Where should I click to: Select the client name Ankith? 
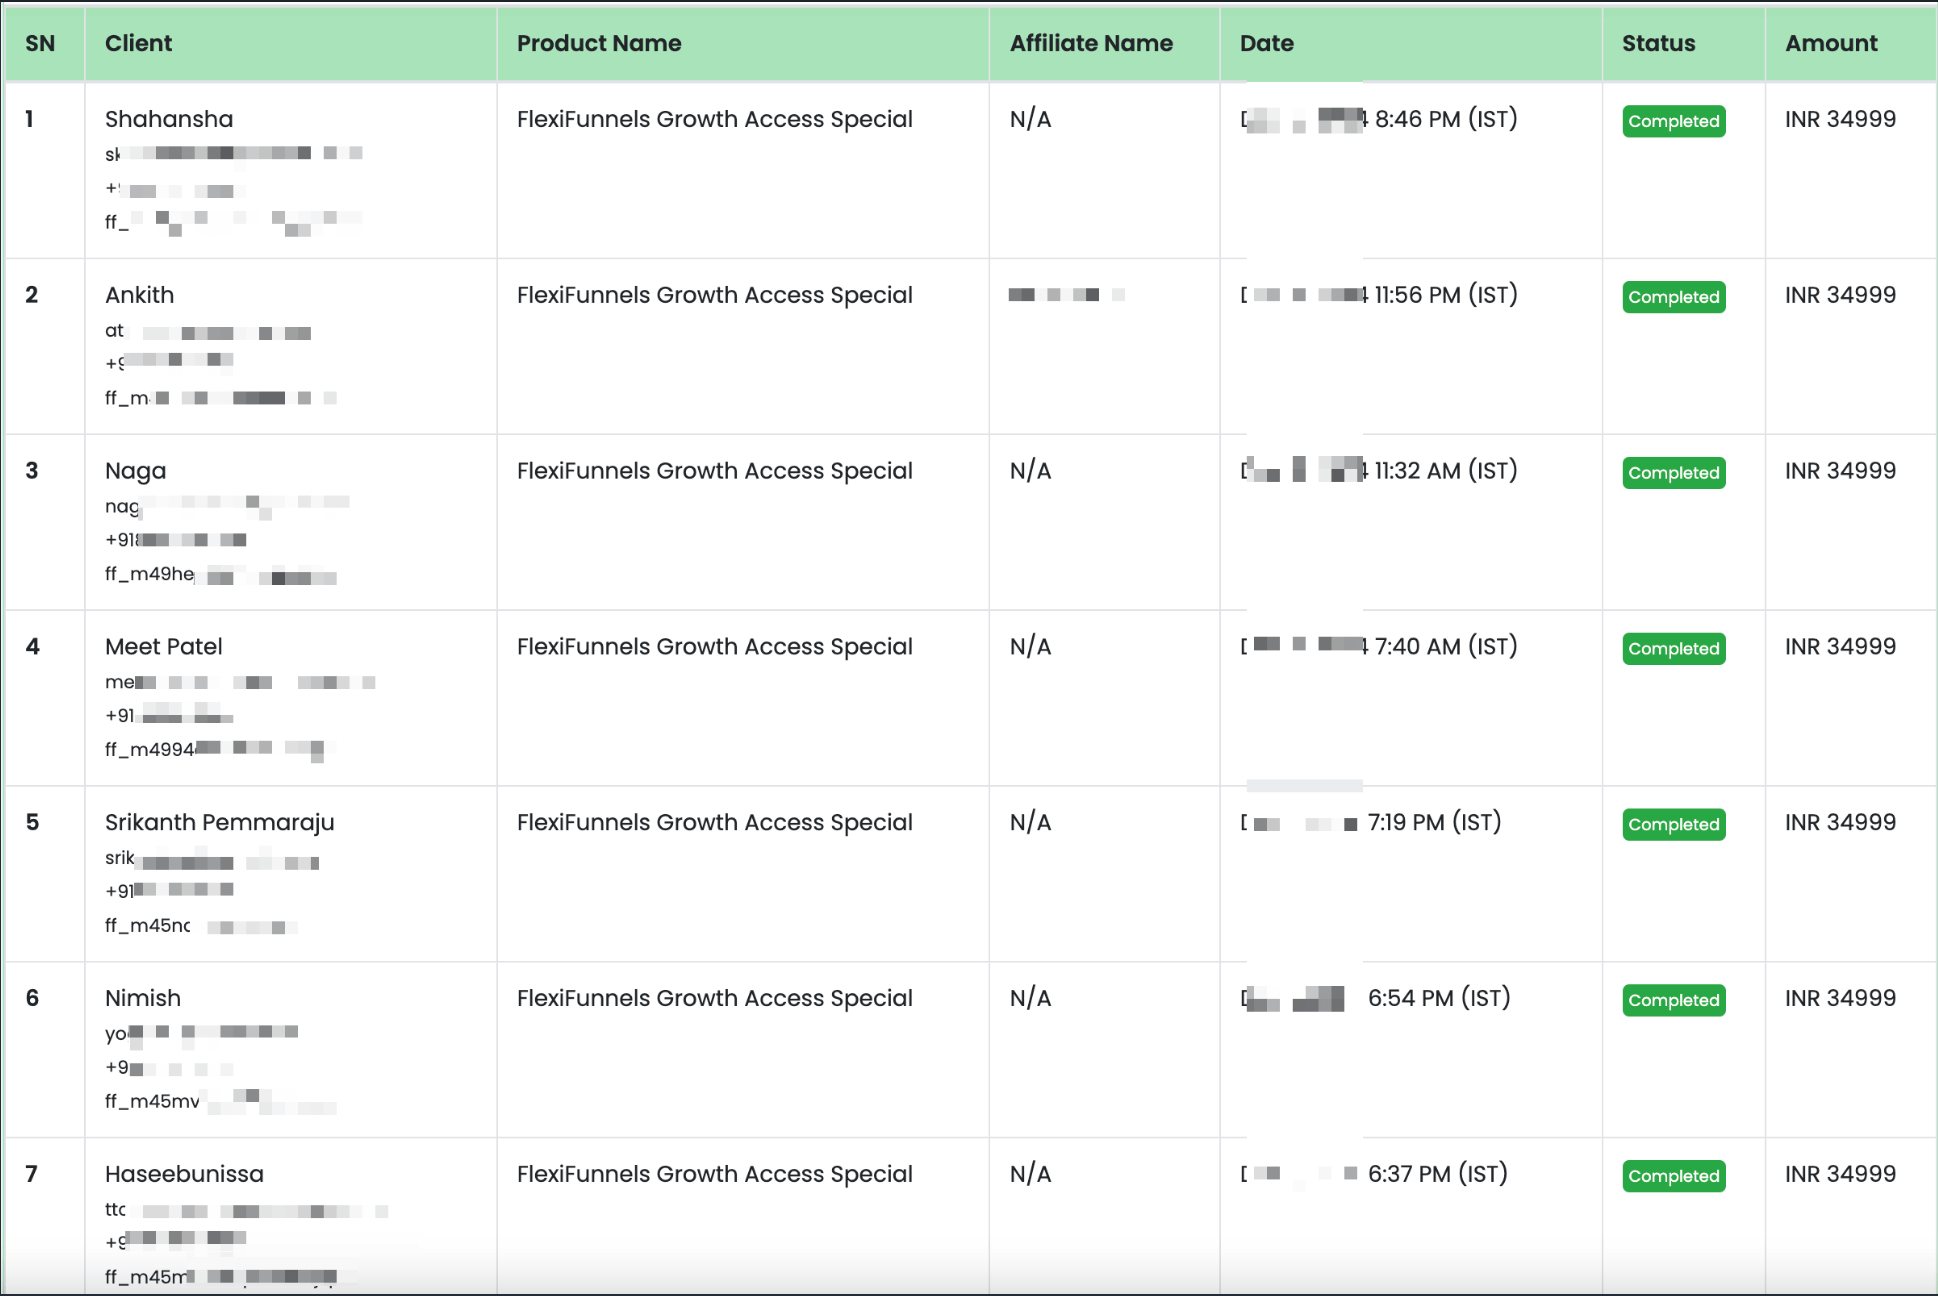140,295
